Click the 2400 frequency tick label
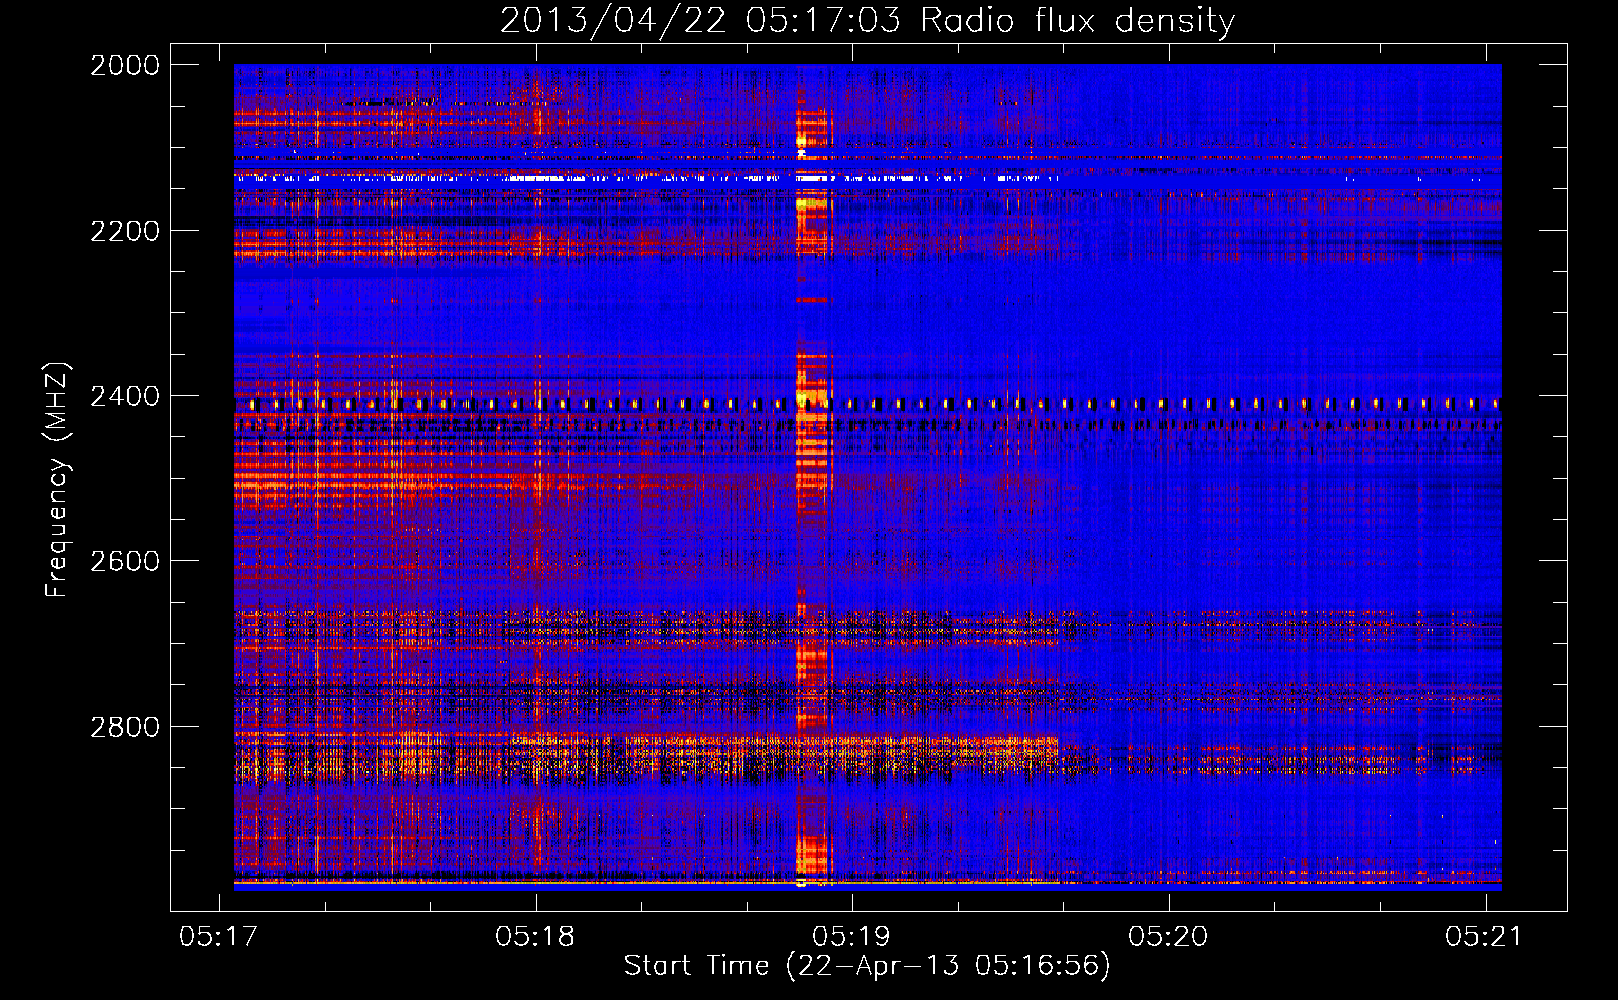Image resolution: width=1618 pixels, height=1000 pixels. click(125, 396)
